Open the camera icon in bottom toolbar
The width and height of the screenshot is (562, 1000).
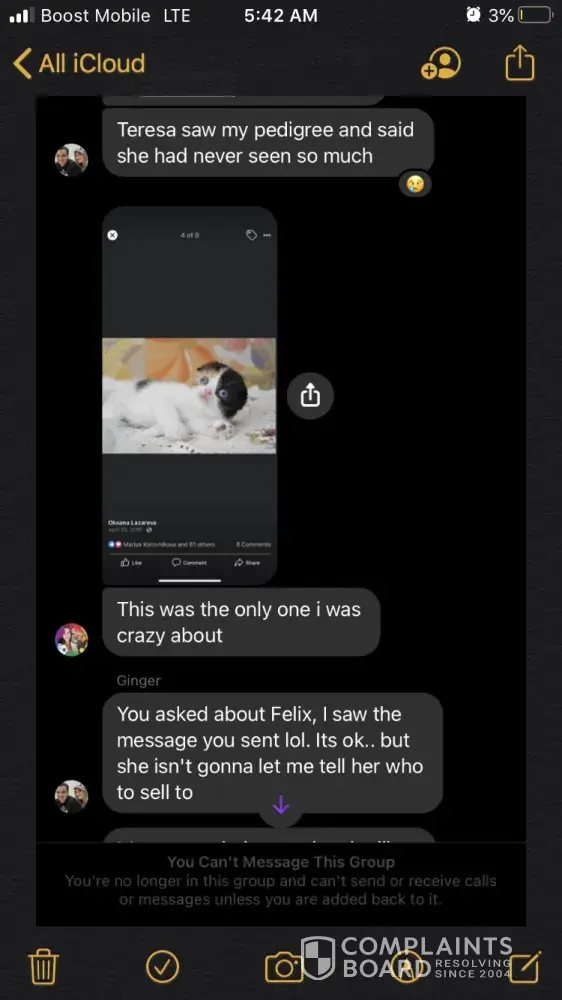(284, 967)
